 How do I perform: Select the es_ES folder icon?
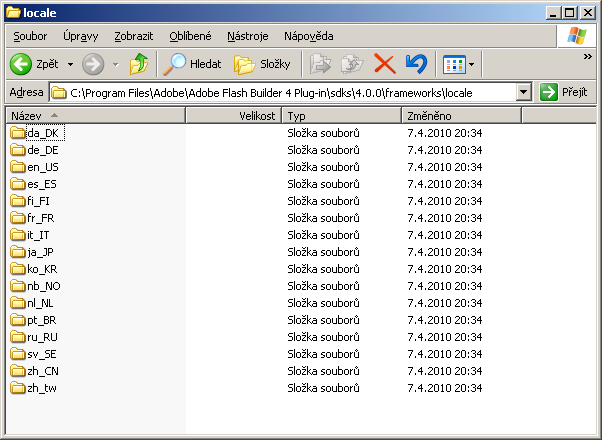18,184
